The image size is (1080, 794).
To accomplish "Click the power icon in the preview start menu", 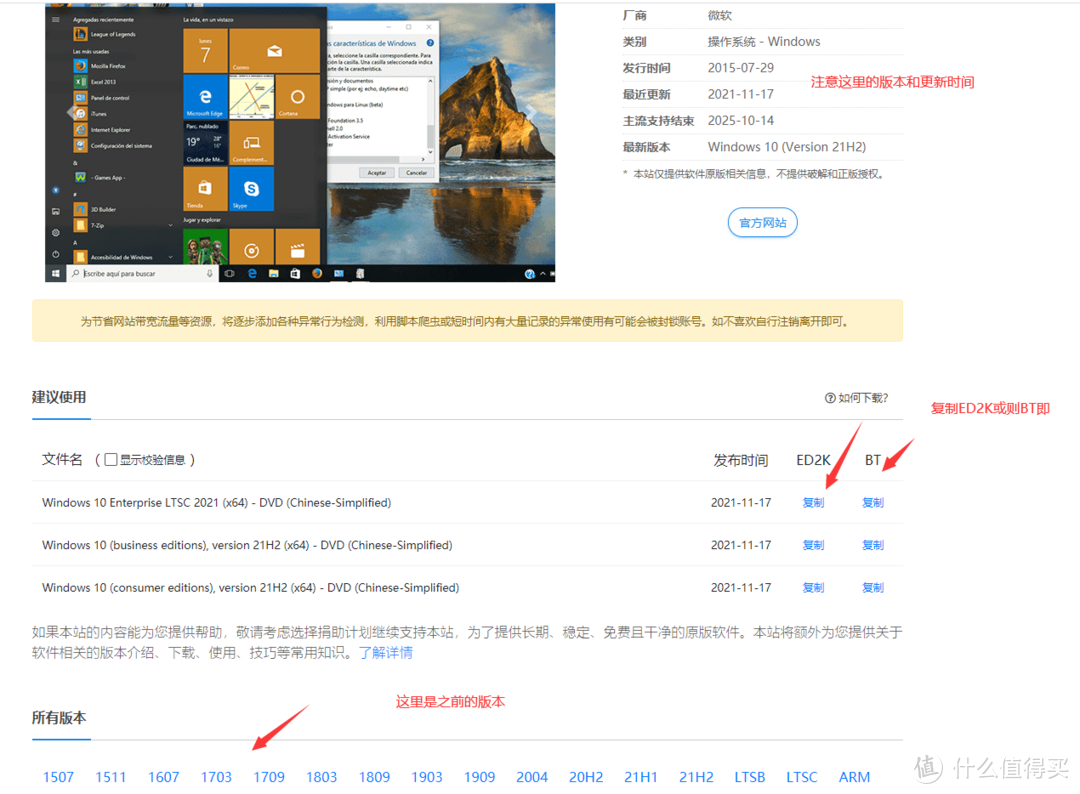I will pos(56,253).
